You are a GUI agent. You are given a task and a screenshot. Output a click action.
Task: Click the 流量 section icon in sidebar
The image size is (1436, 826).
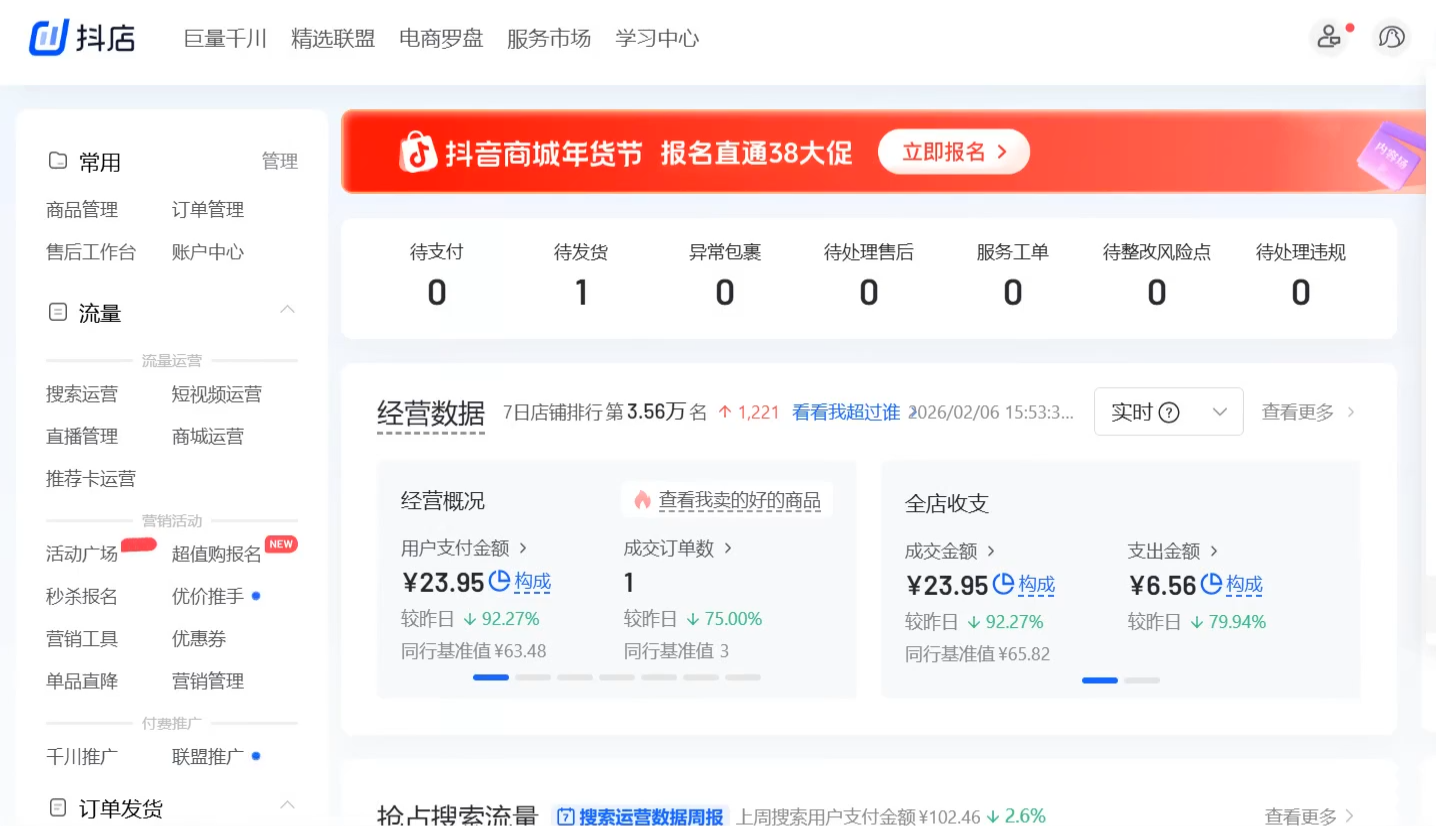(x=57, y=312)
